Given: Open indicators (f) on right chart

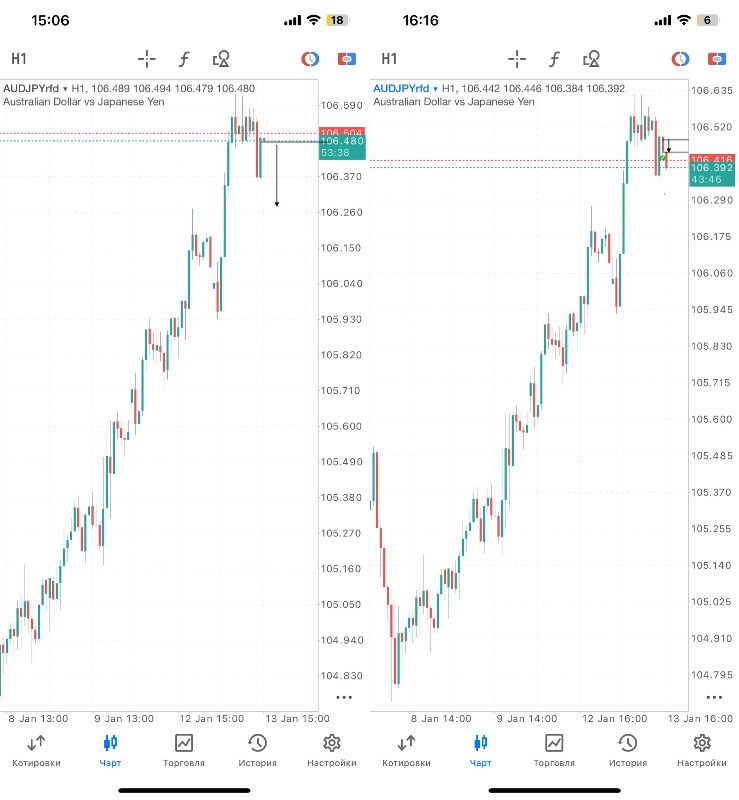Looking at the screenshot, I should [554, 59].
